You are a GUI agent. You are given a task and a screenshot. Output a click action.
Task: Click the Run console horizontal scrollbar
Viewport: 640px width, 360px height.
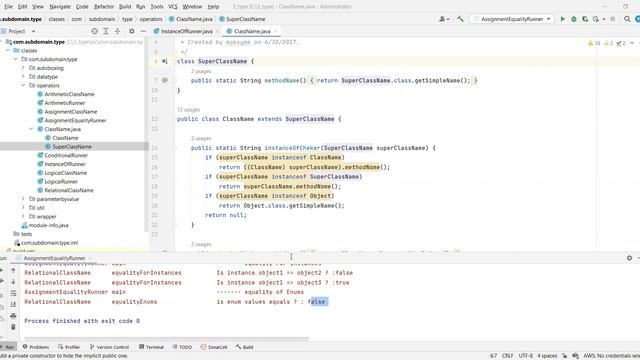pyautogui.click(x=167, y=338)
